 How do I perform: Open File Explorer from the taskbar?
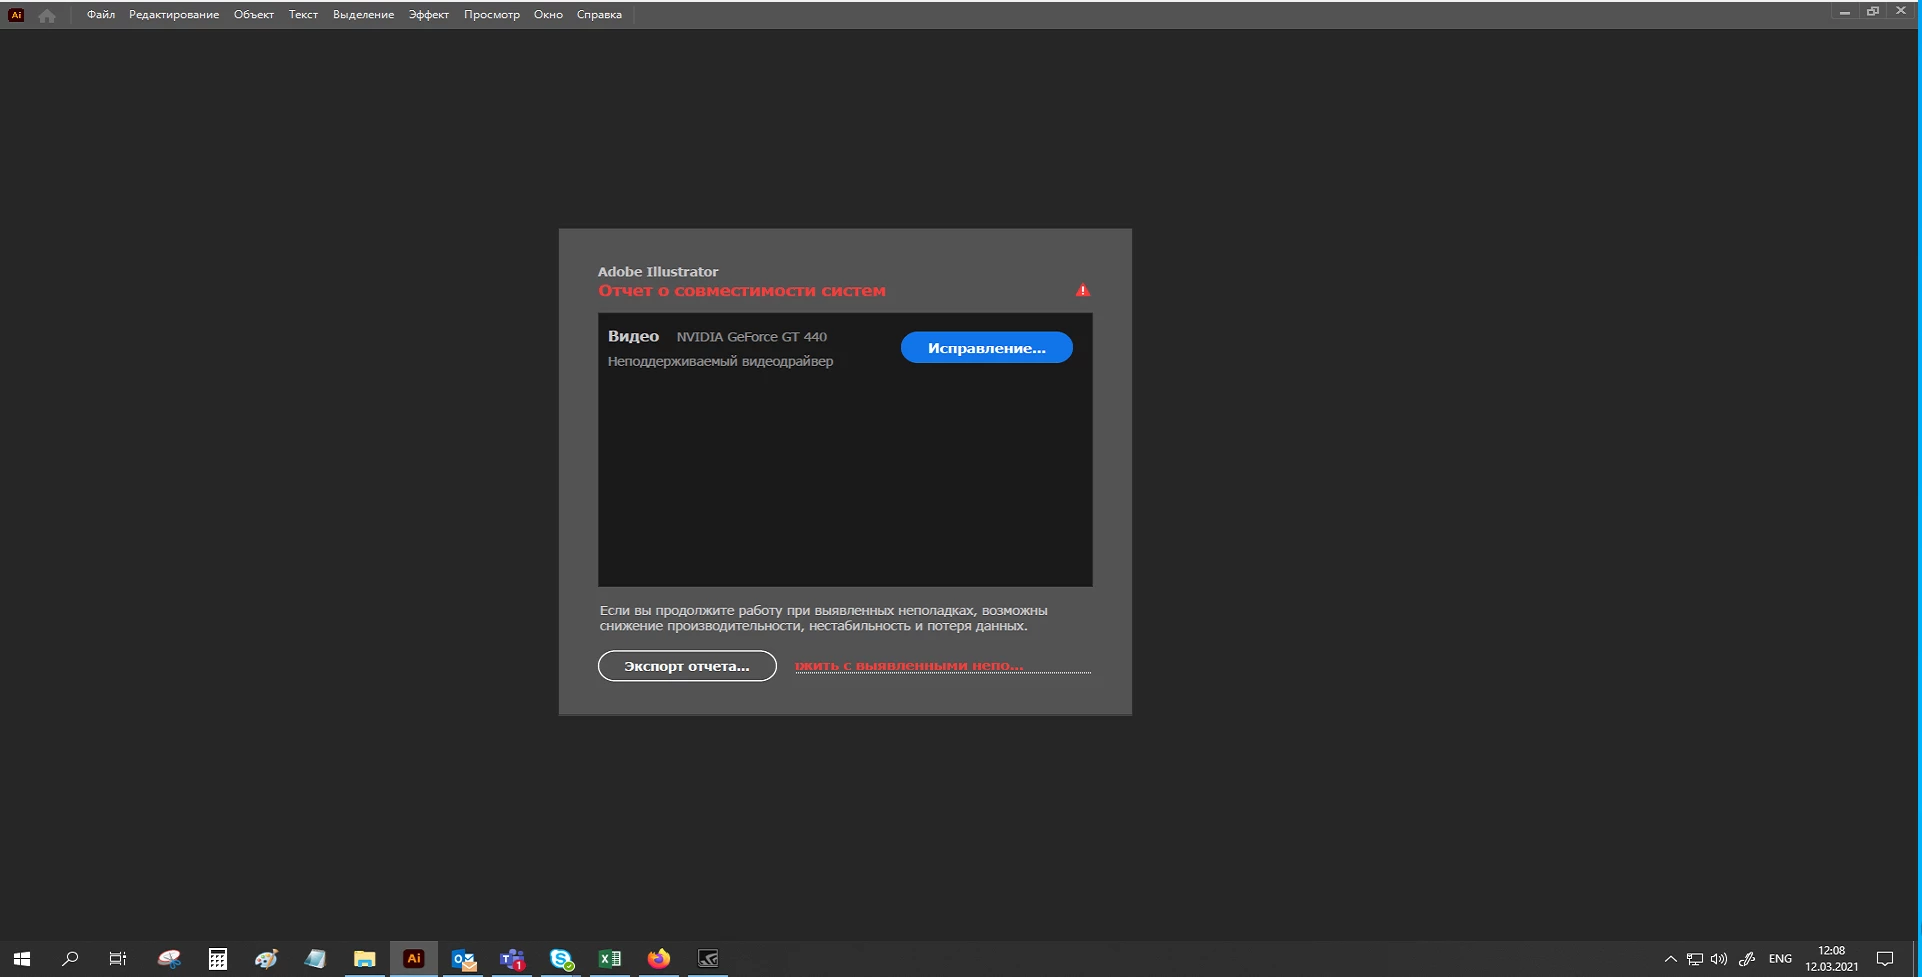[364, 959]
